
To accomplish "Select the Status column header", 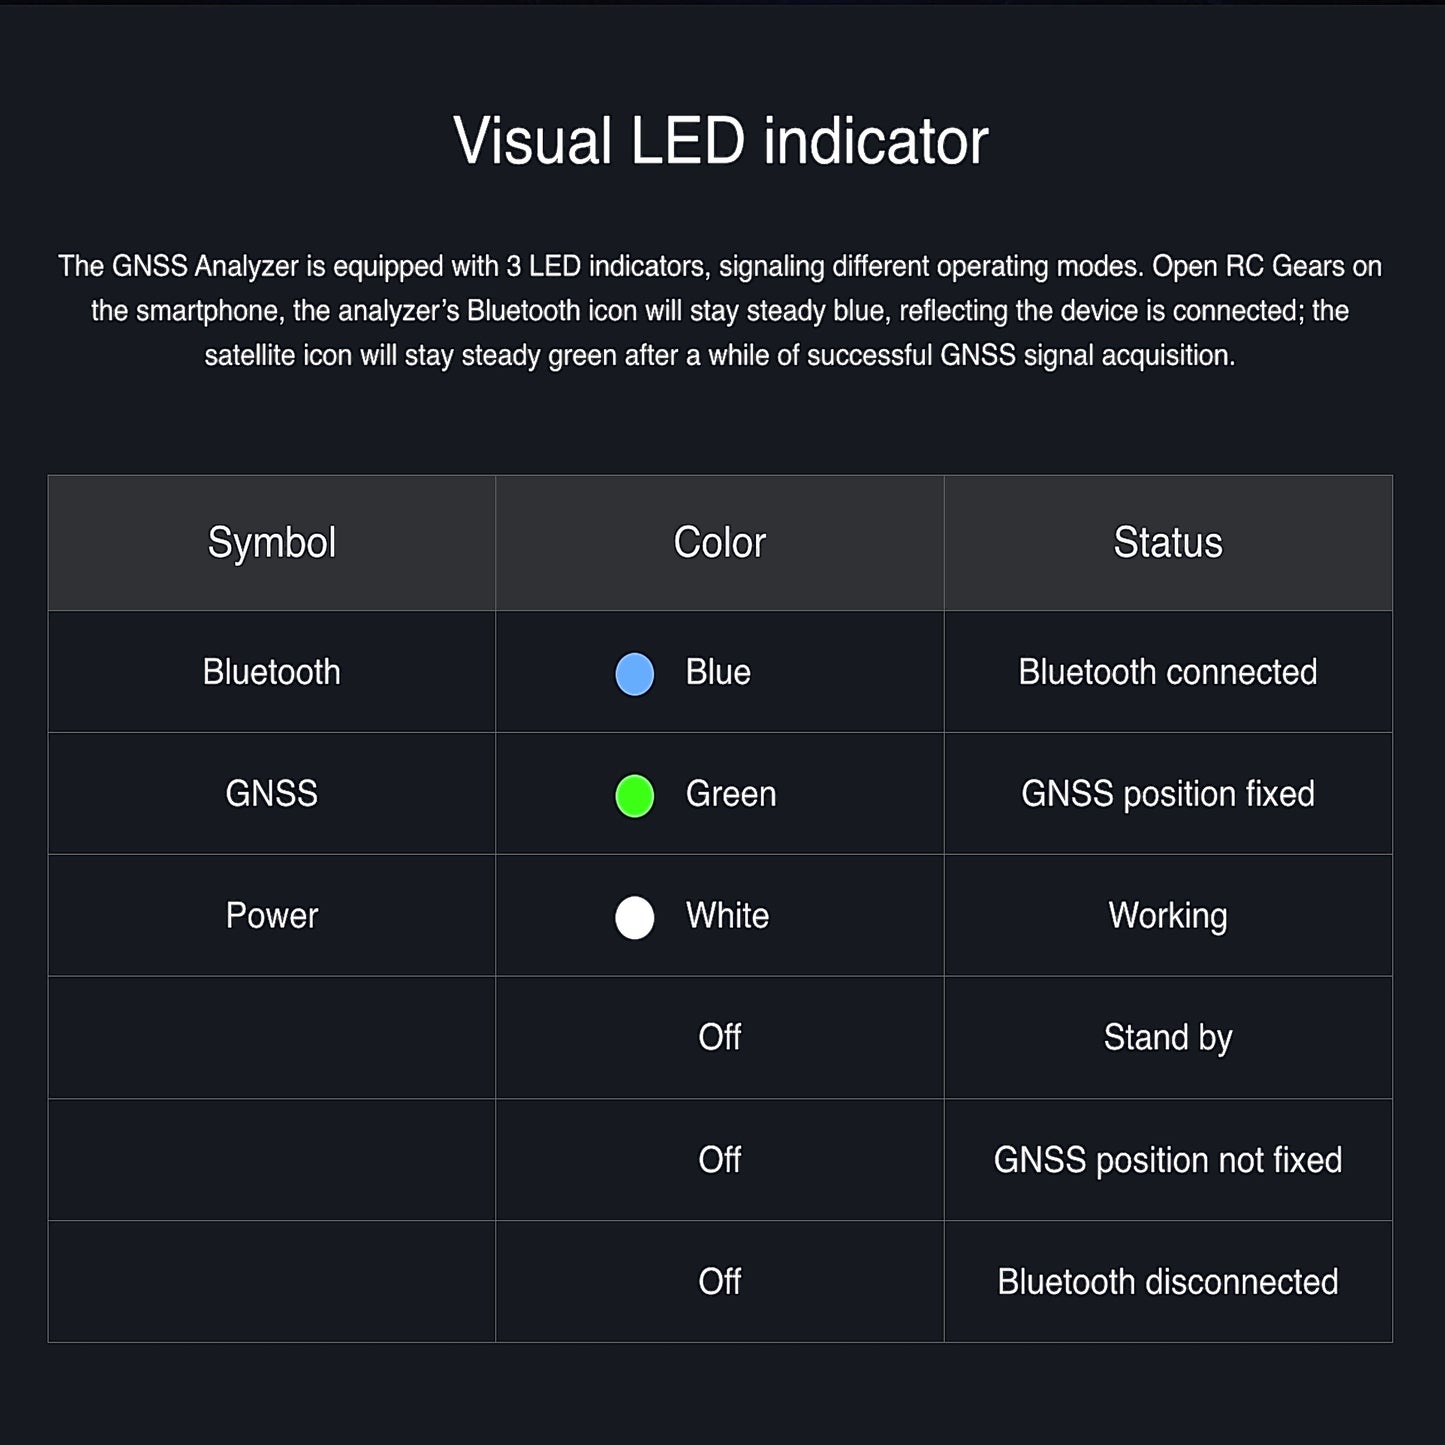I will click(1167, 543).
